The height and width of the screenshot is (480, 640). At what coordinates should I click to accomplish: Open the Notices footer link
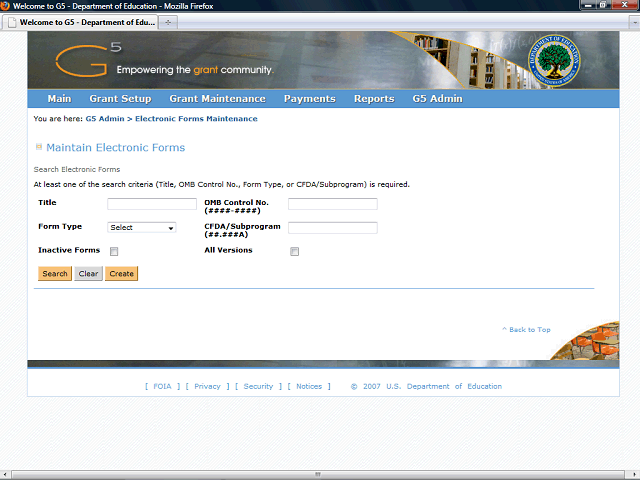tap(309, 386)
